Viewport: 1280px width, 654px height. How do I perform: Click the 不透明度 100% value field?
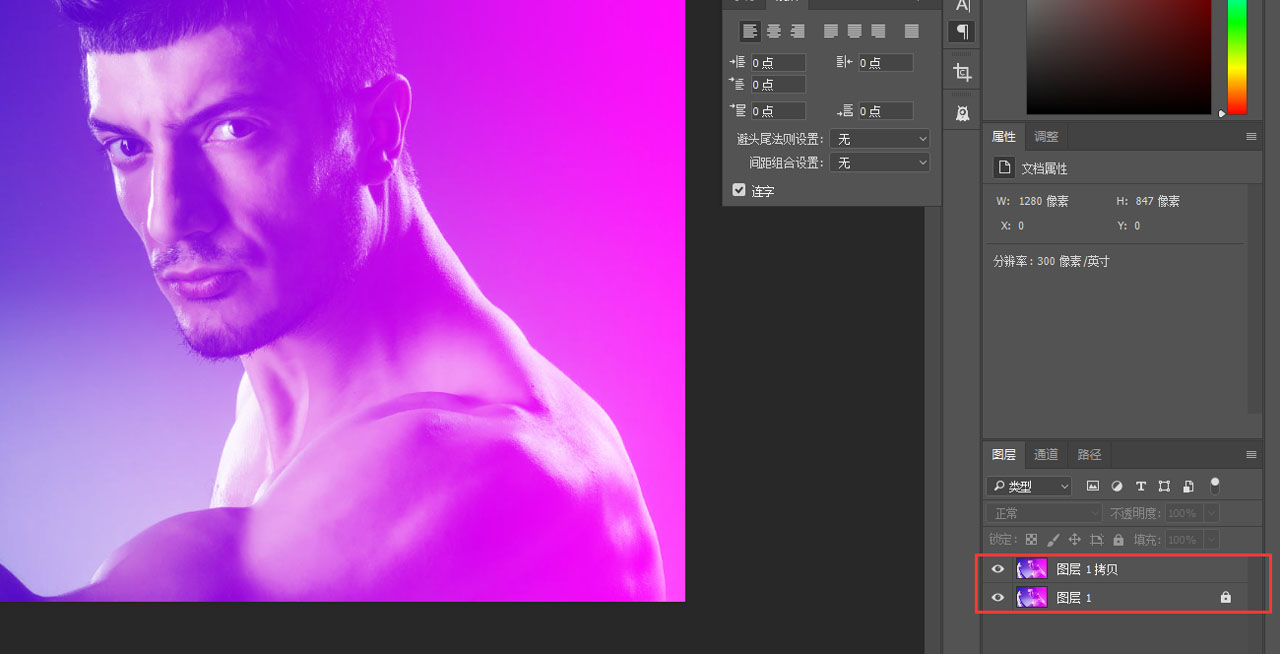(1184, 513)
